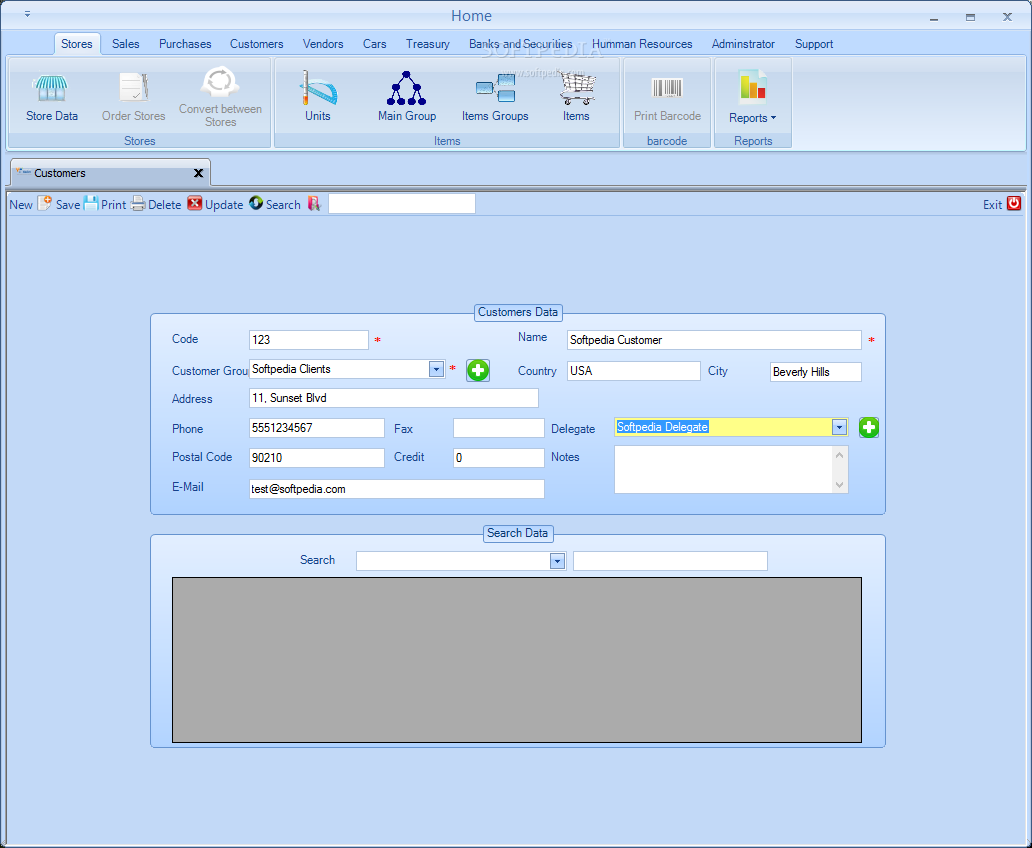
Task: Click the E-Mail input field
Action: pyautogui.click(x=397, y=489)
